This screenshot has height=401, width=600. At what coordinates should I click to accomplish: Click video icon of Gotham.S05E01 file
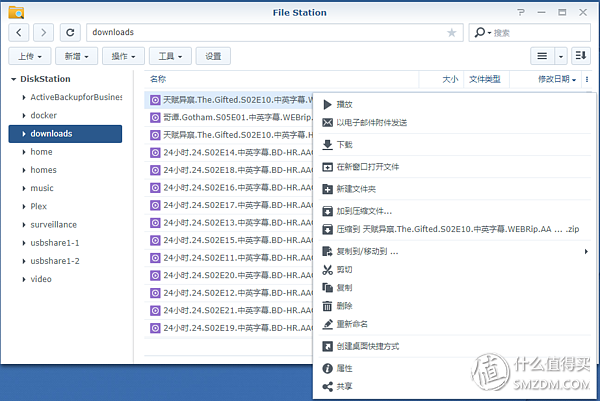tap(155, 117)
